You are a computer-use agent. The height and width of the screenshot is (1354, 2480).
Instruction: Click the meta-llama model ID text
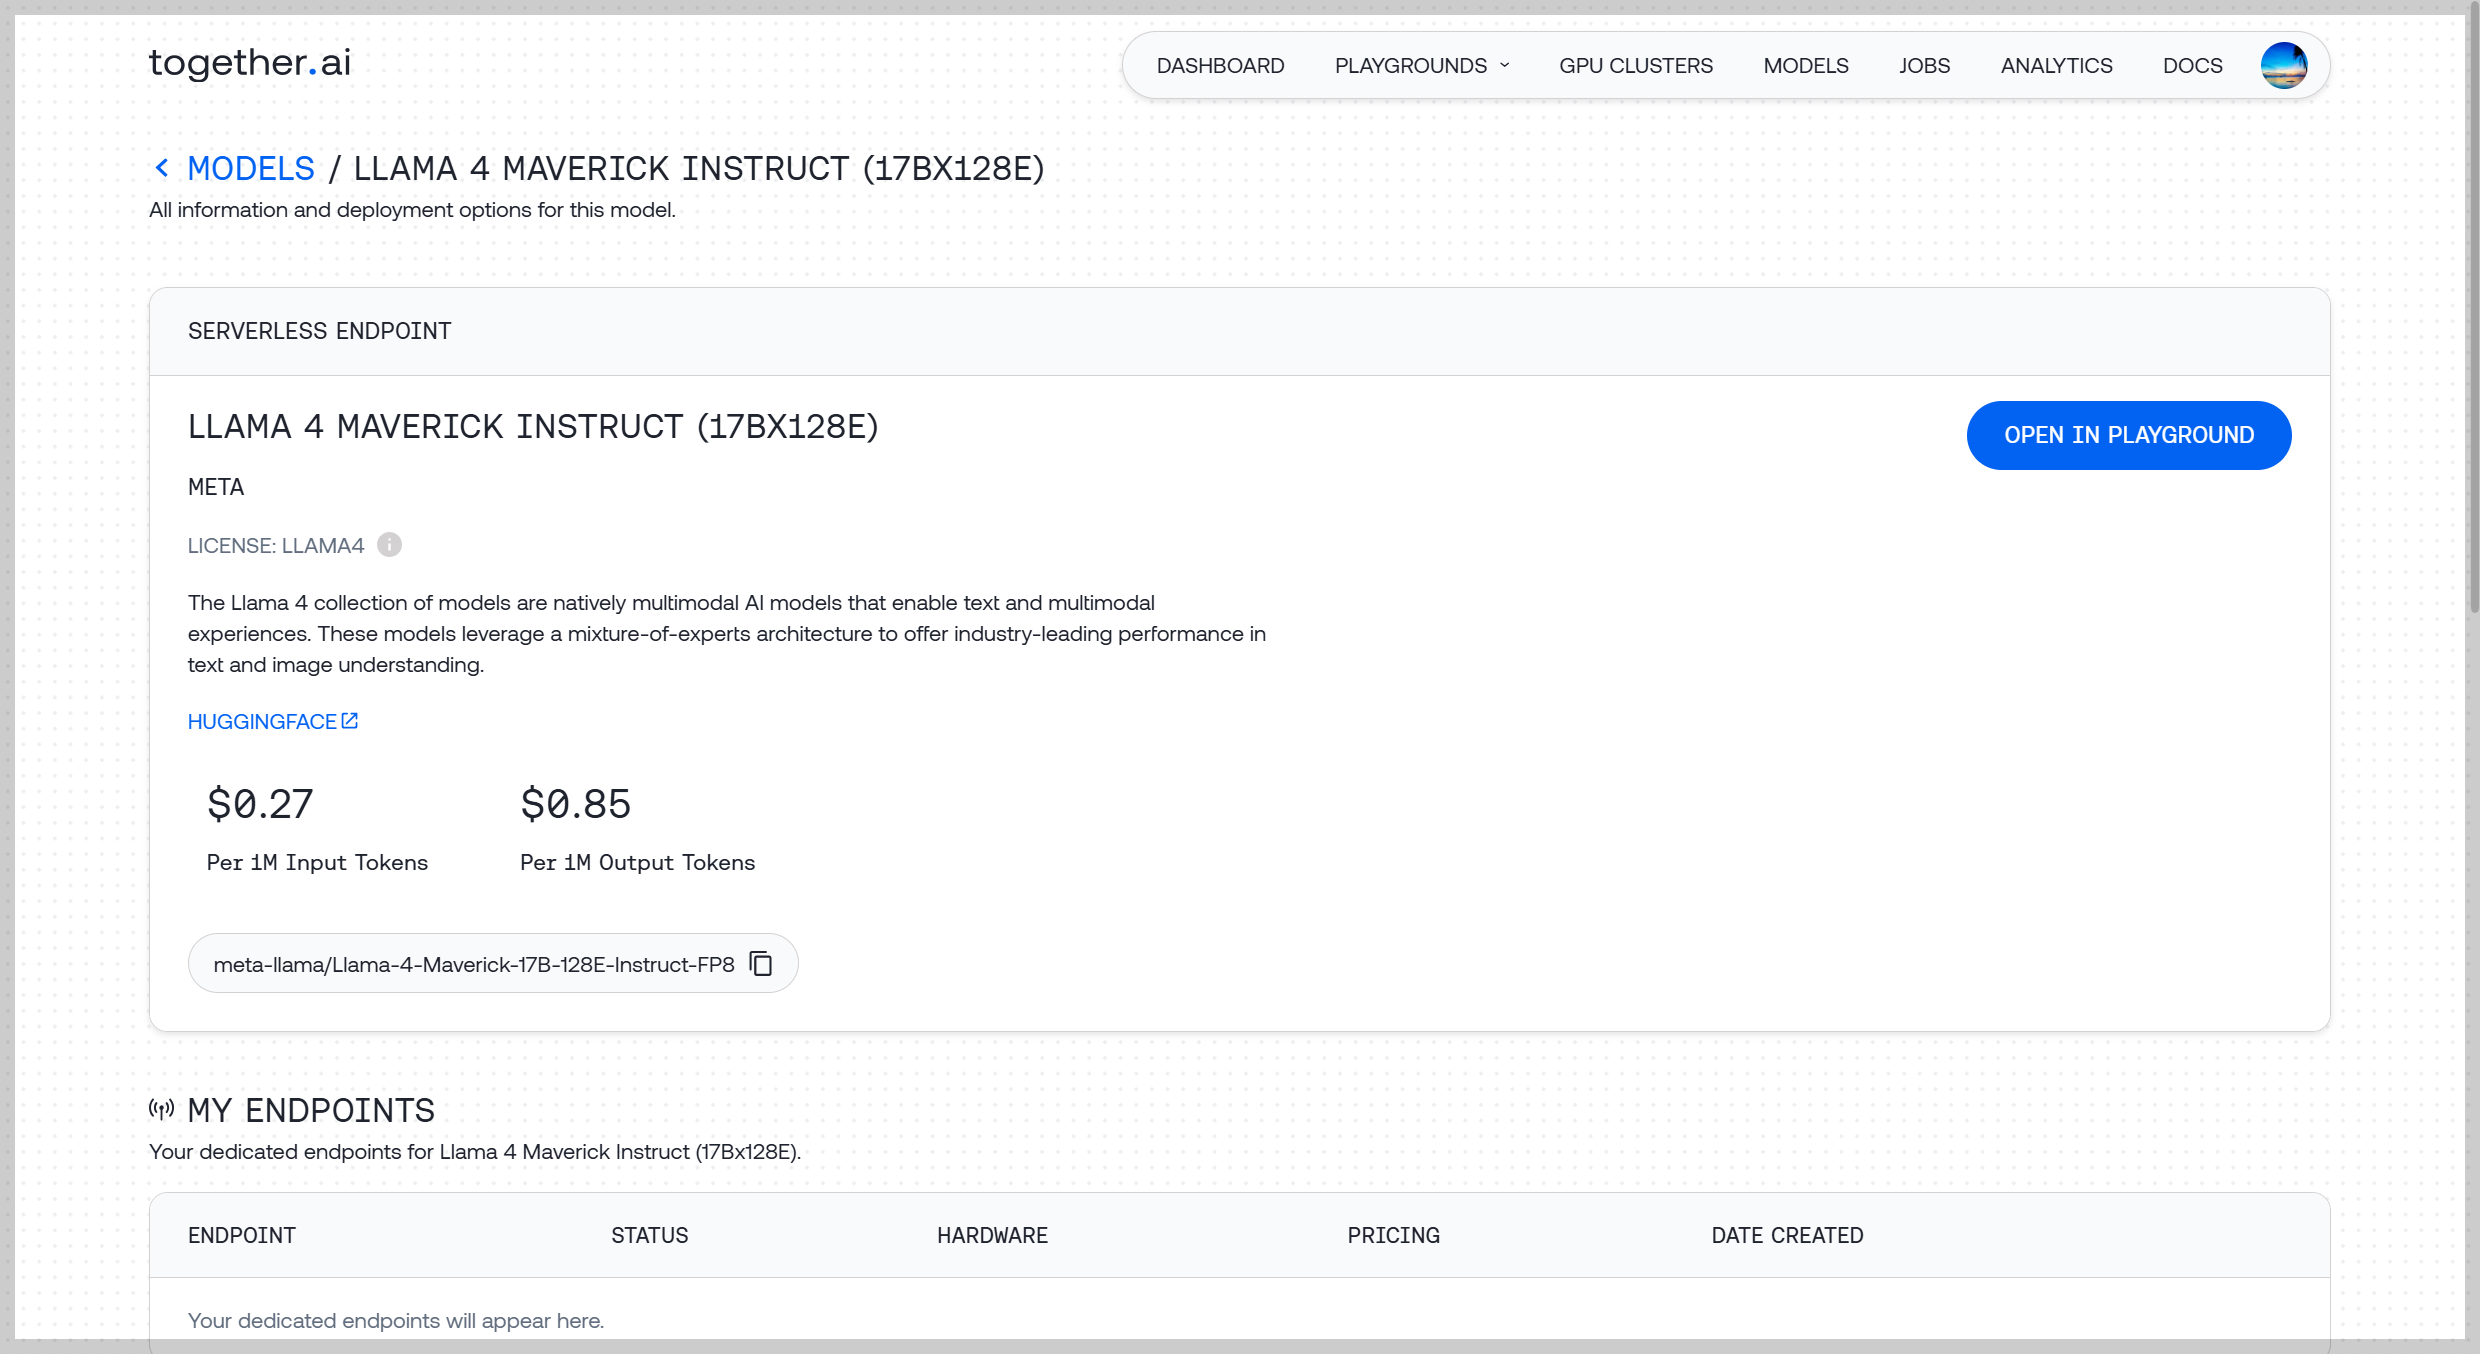coord(474,964)
